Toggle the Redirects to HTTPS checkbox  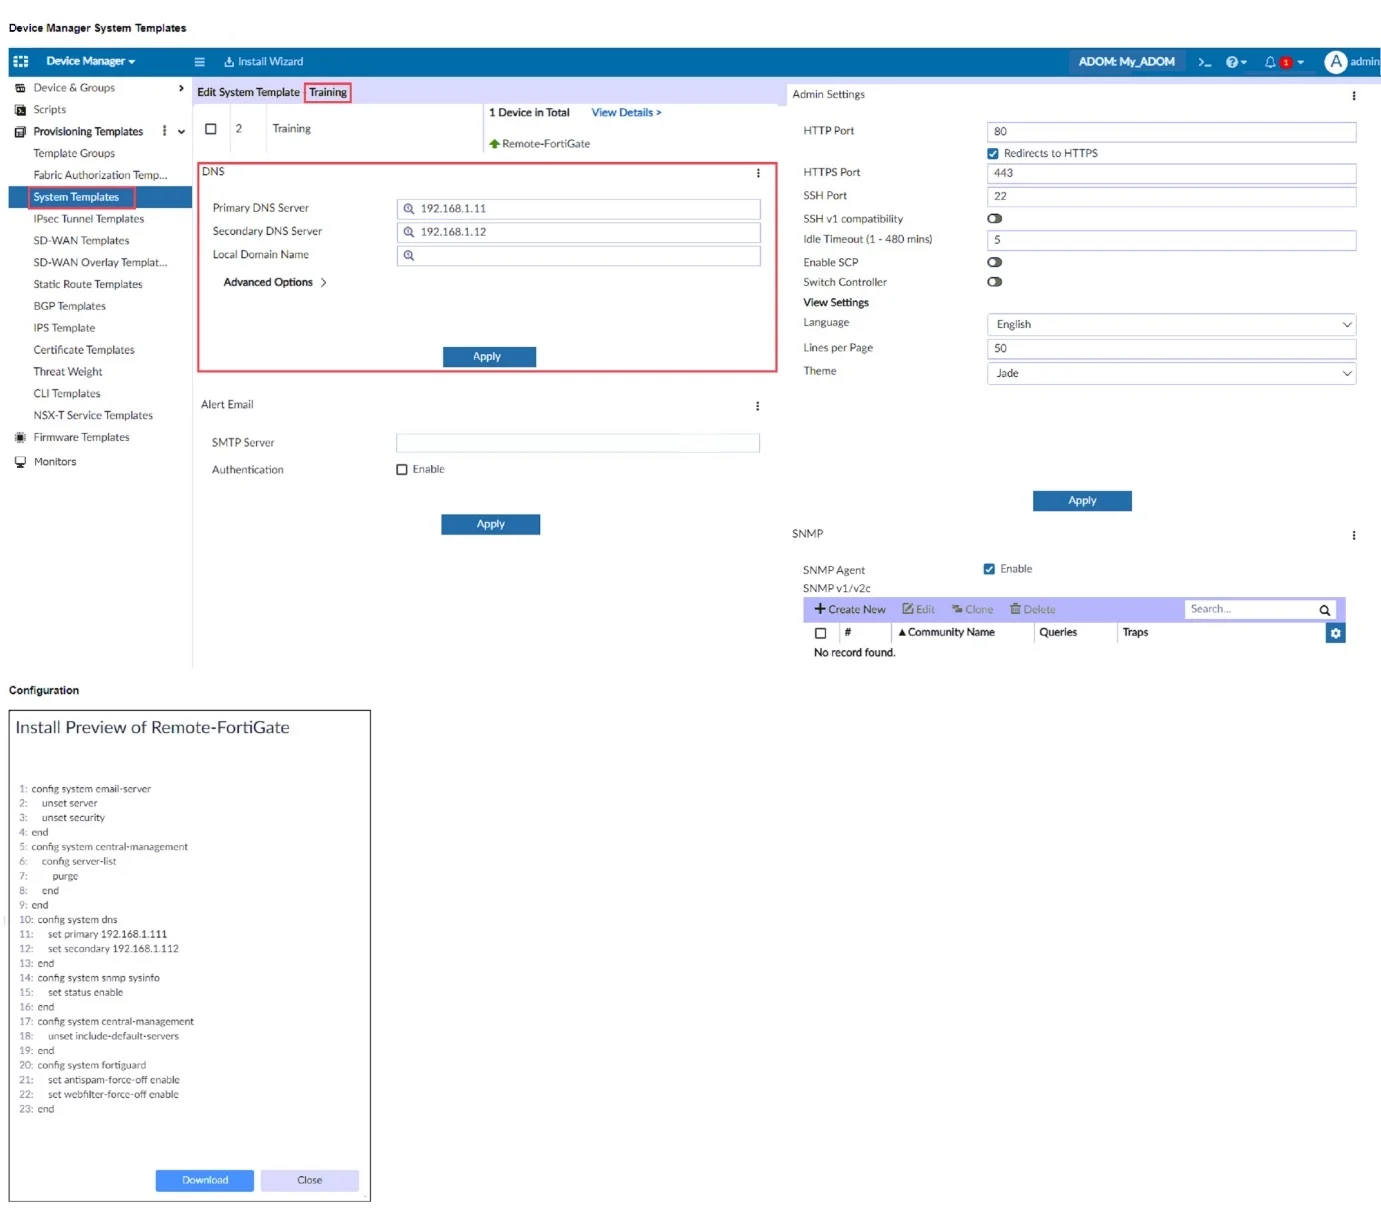coord(993,154)
